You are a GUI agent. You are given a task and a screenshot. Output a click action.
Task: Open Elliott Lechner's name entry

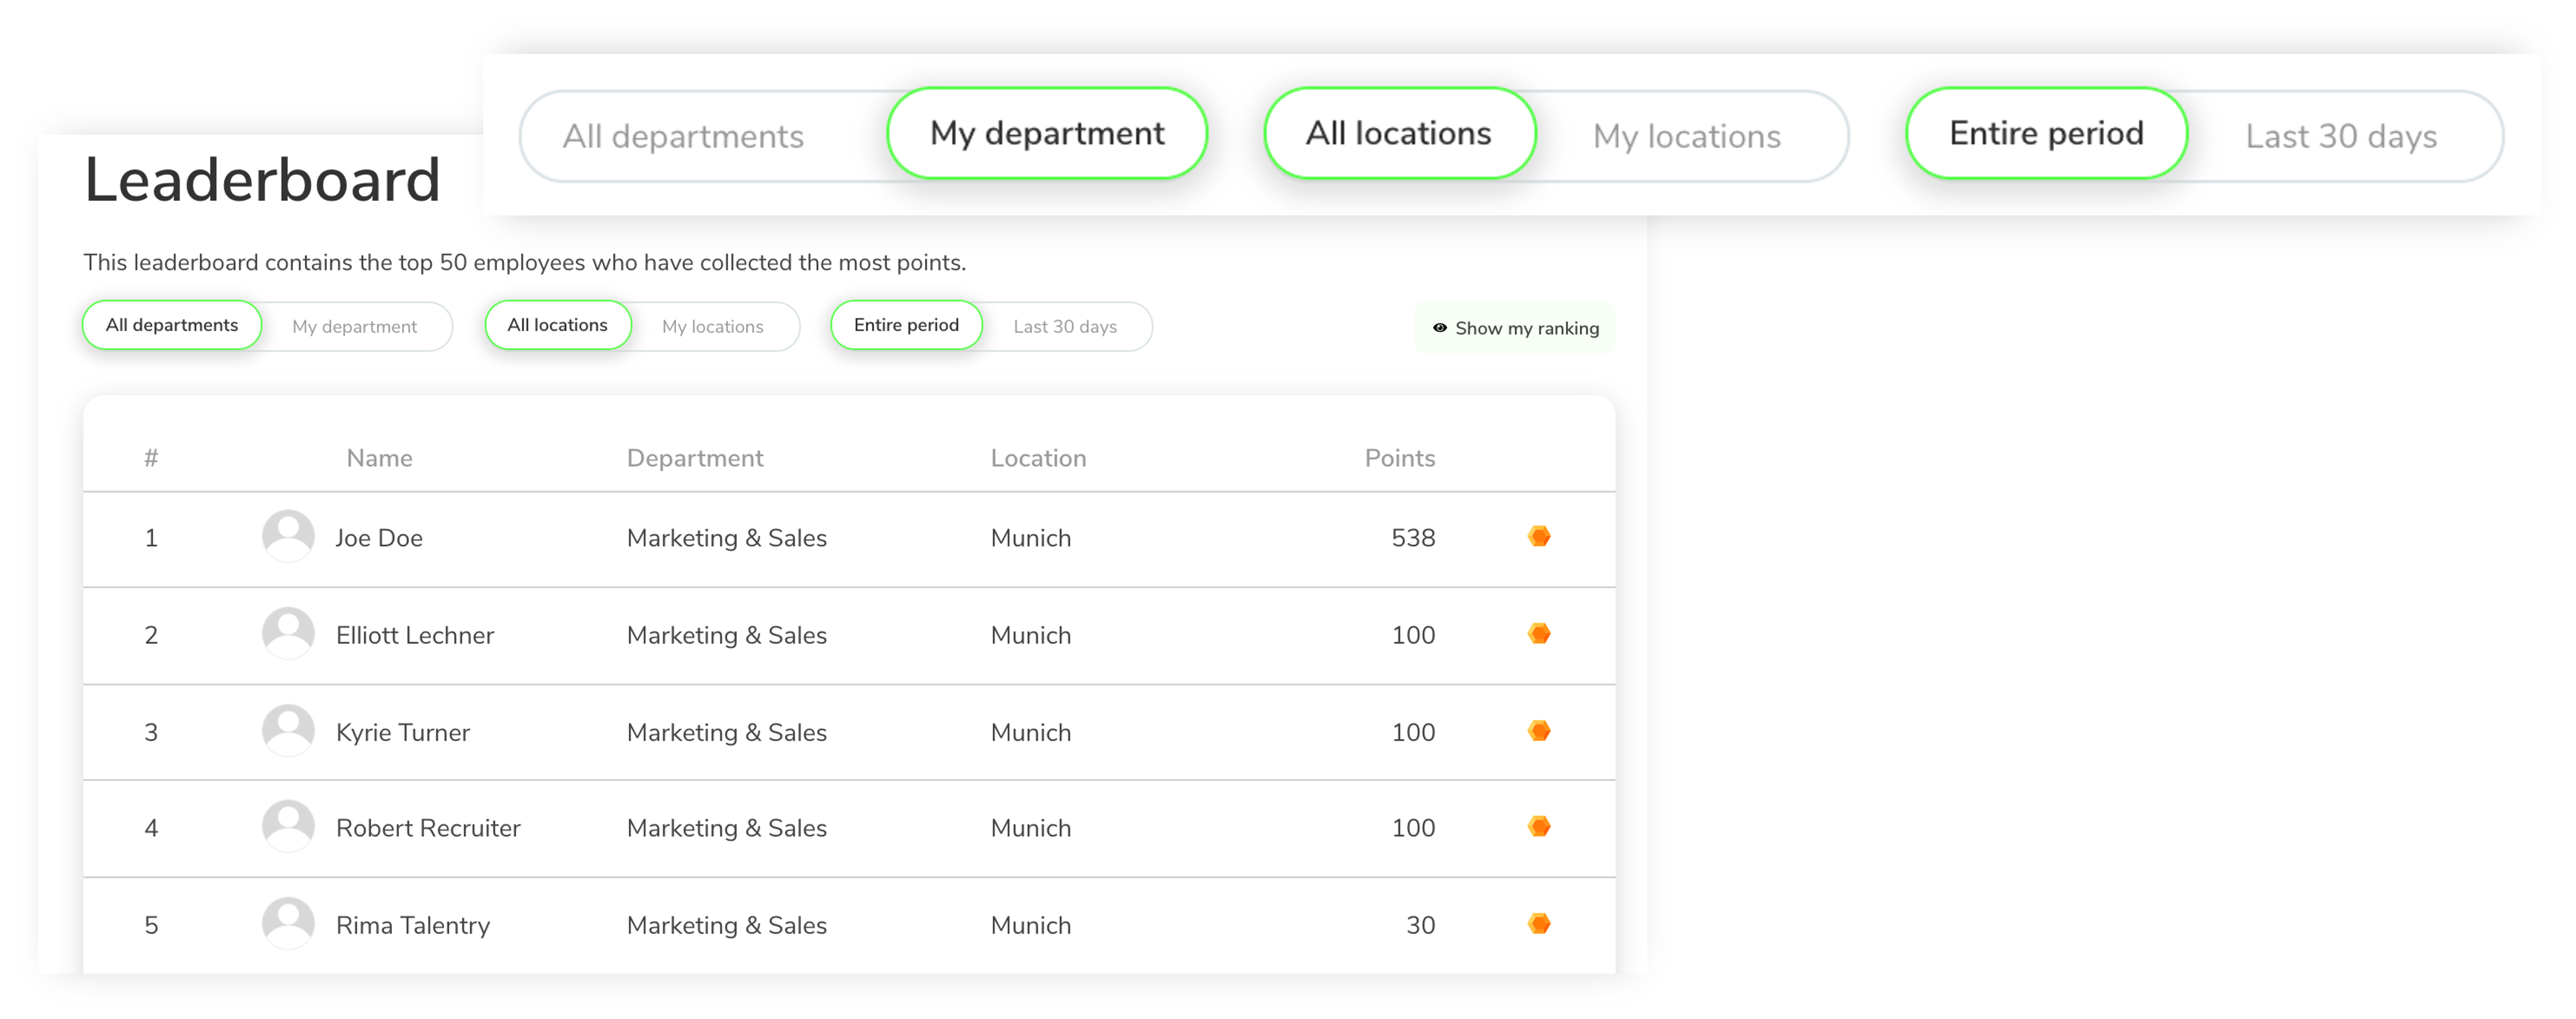coord(414,635)
